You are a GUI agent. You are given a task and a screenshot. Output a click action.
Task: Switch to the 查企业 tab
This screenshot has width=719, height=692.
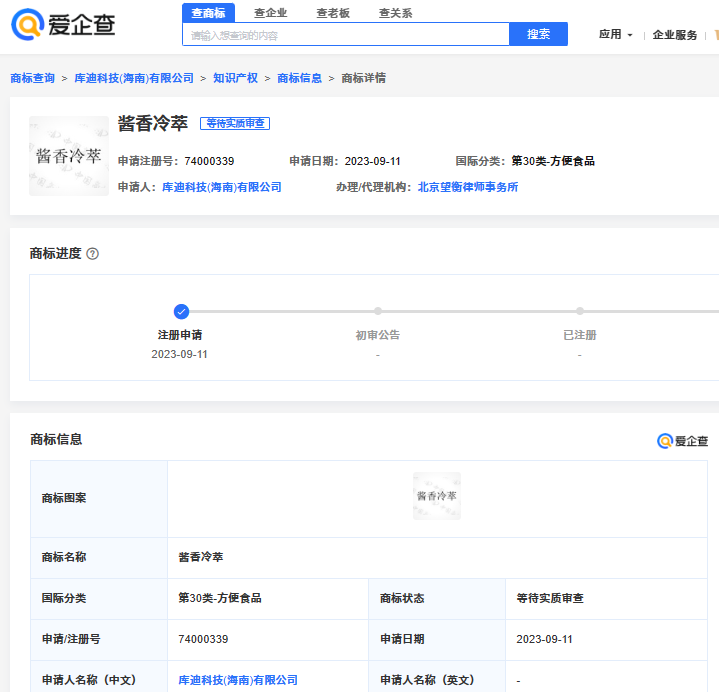[x=271, y=13]
